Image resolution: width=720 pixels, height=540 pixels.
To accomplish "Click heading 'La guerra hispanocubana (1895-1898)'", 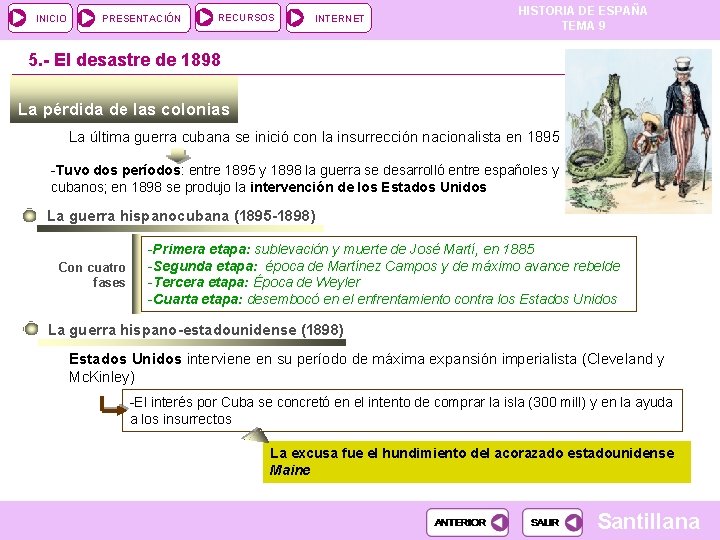I will coord(181,216).
